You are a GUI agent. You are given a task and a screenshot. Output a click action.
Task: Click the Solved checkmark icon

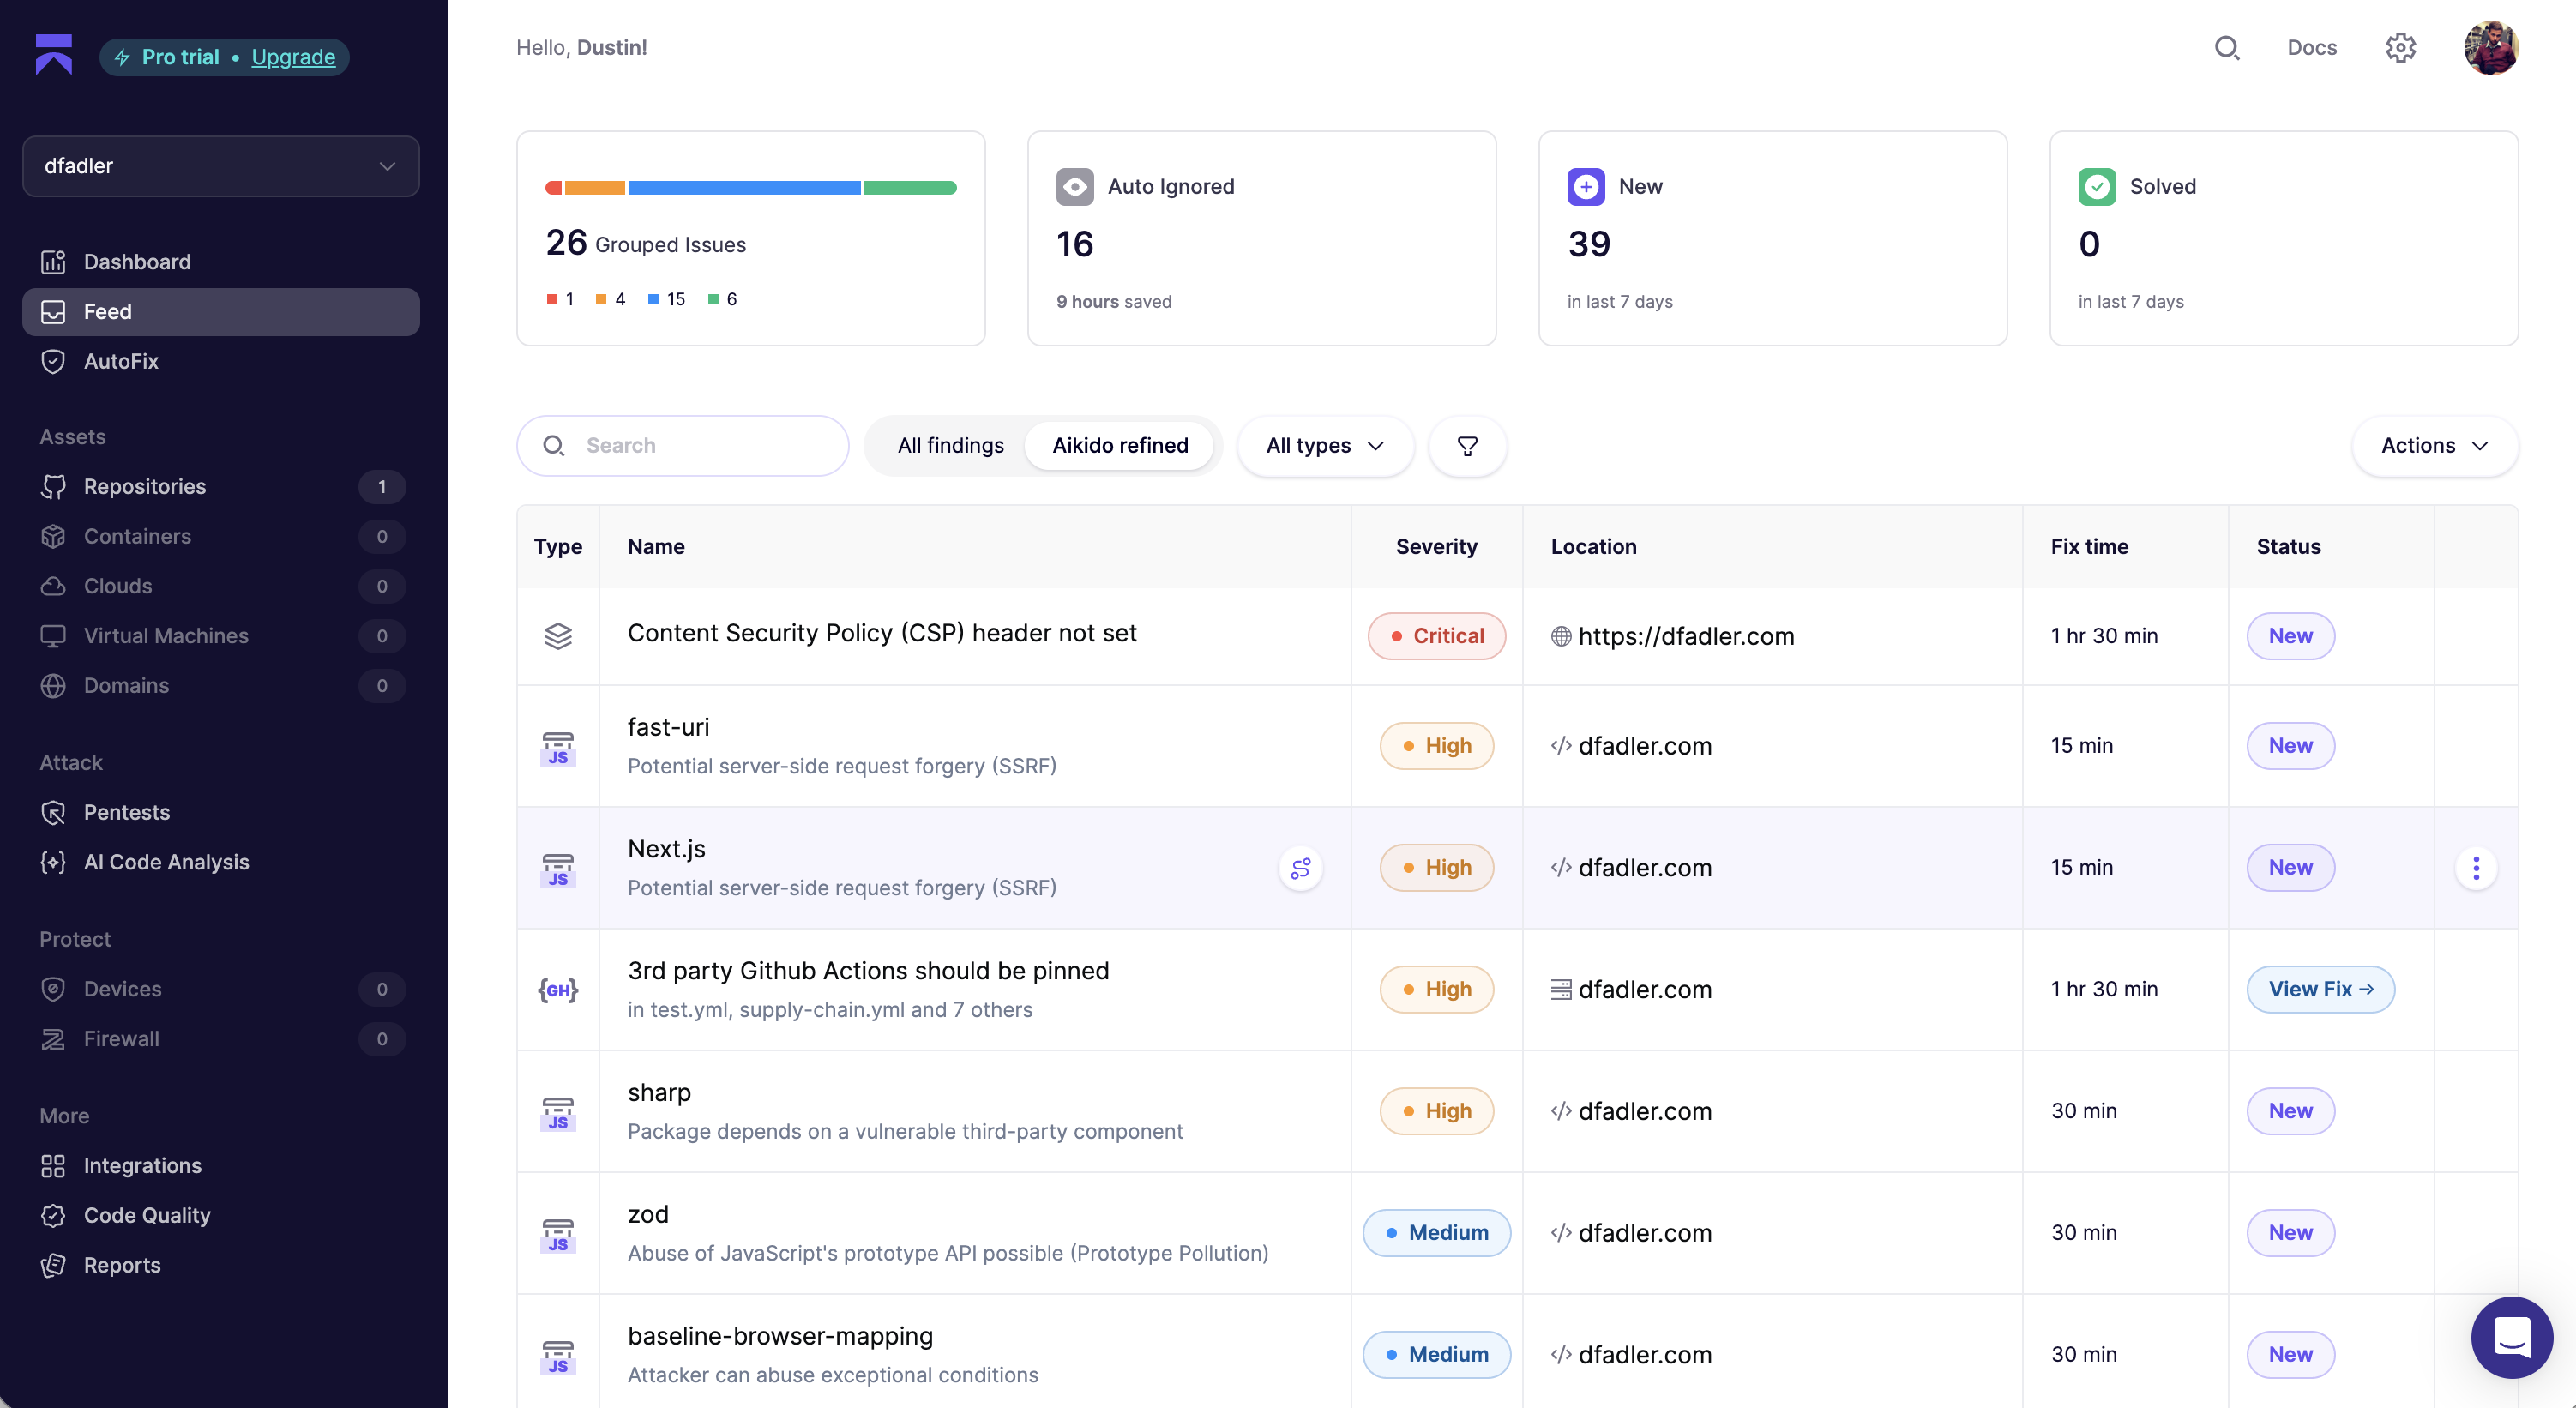[x=2097, y=187]
